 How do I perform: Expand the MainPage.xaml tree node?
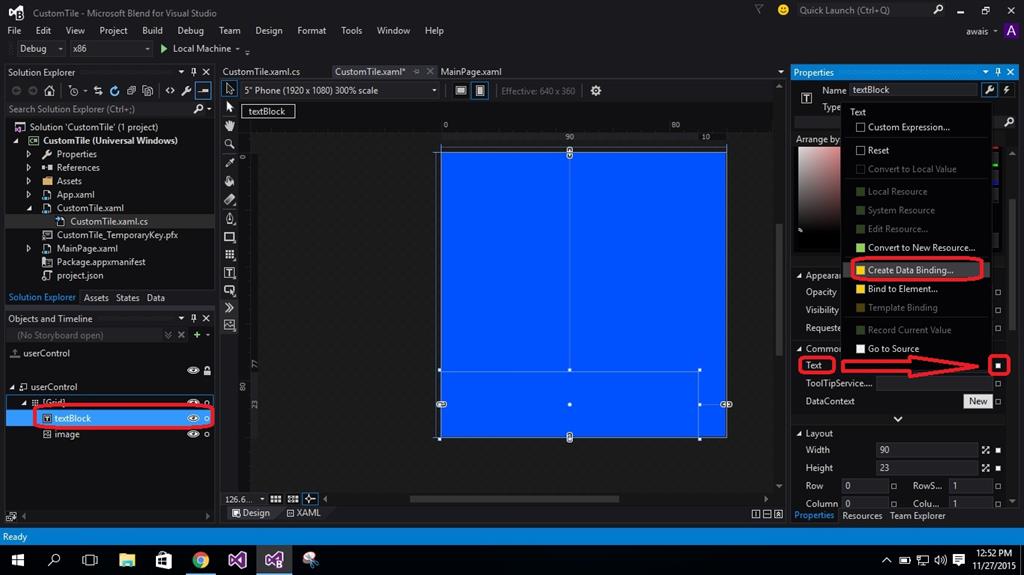(29, 248)
